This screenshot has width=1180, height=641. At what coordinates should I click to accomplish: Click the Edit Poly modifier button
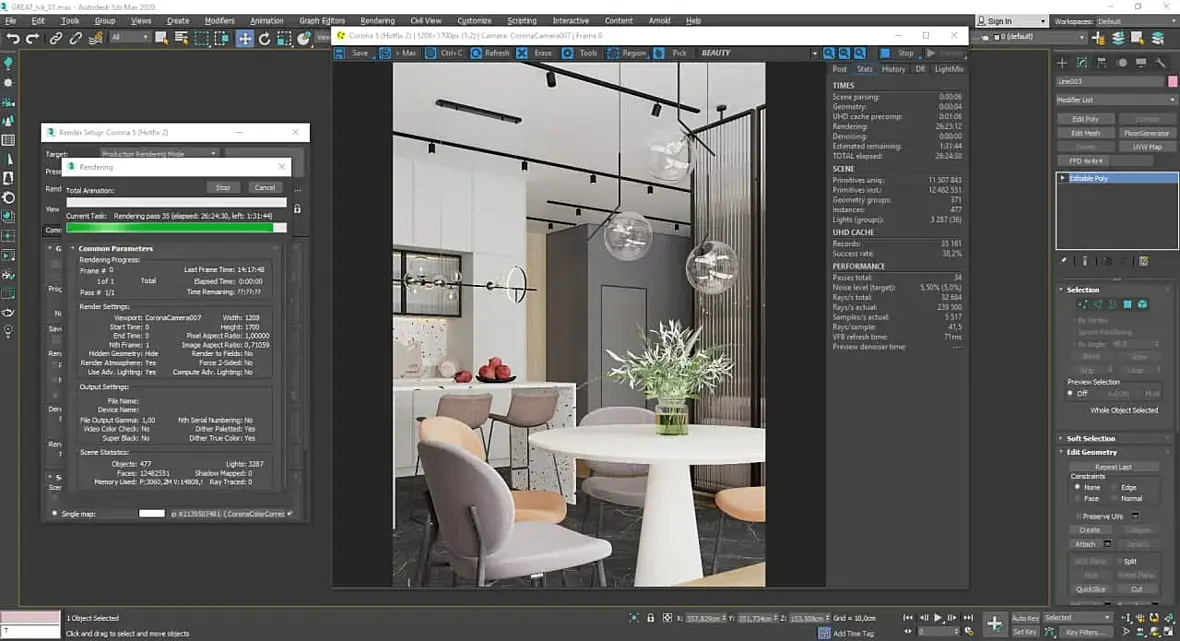(x=1085, y=119)
